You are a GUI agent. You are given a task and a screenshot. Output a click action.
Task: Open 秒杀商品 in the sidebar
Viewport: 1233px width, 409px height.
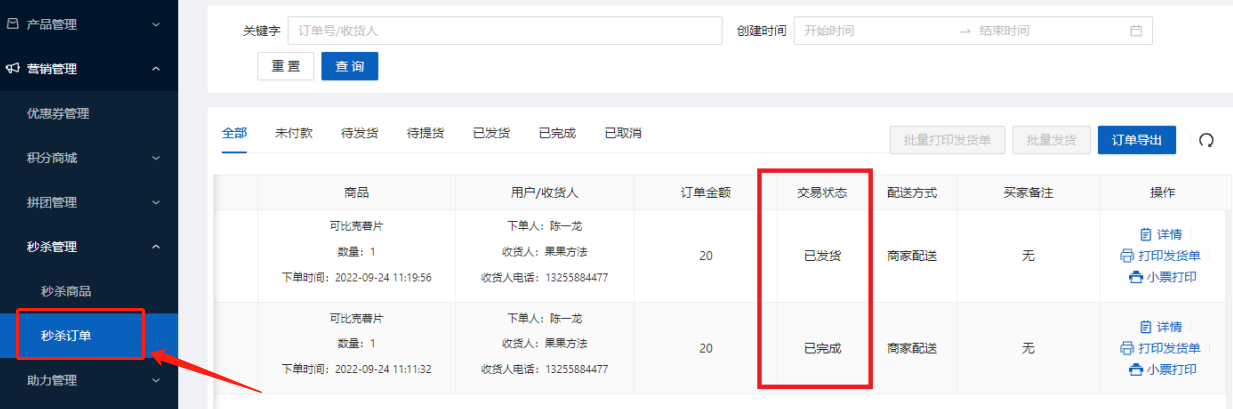66,291
